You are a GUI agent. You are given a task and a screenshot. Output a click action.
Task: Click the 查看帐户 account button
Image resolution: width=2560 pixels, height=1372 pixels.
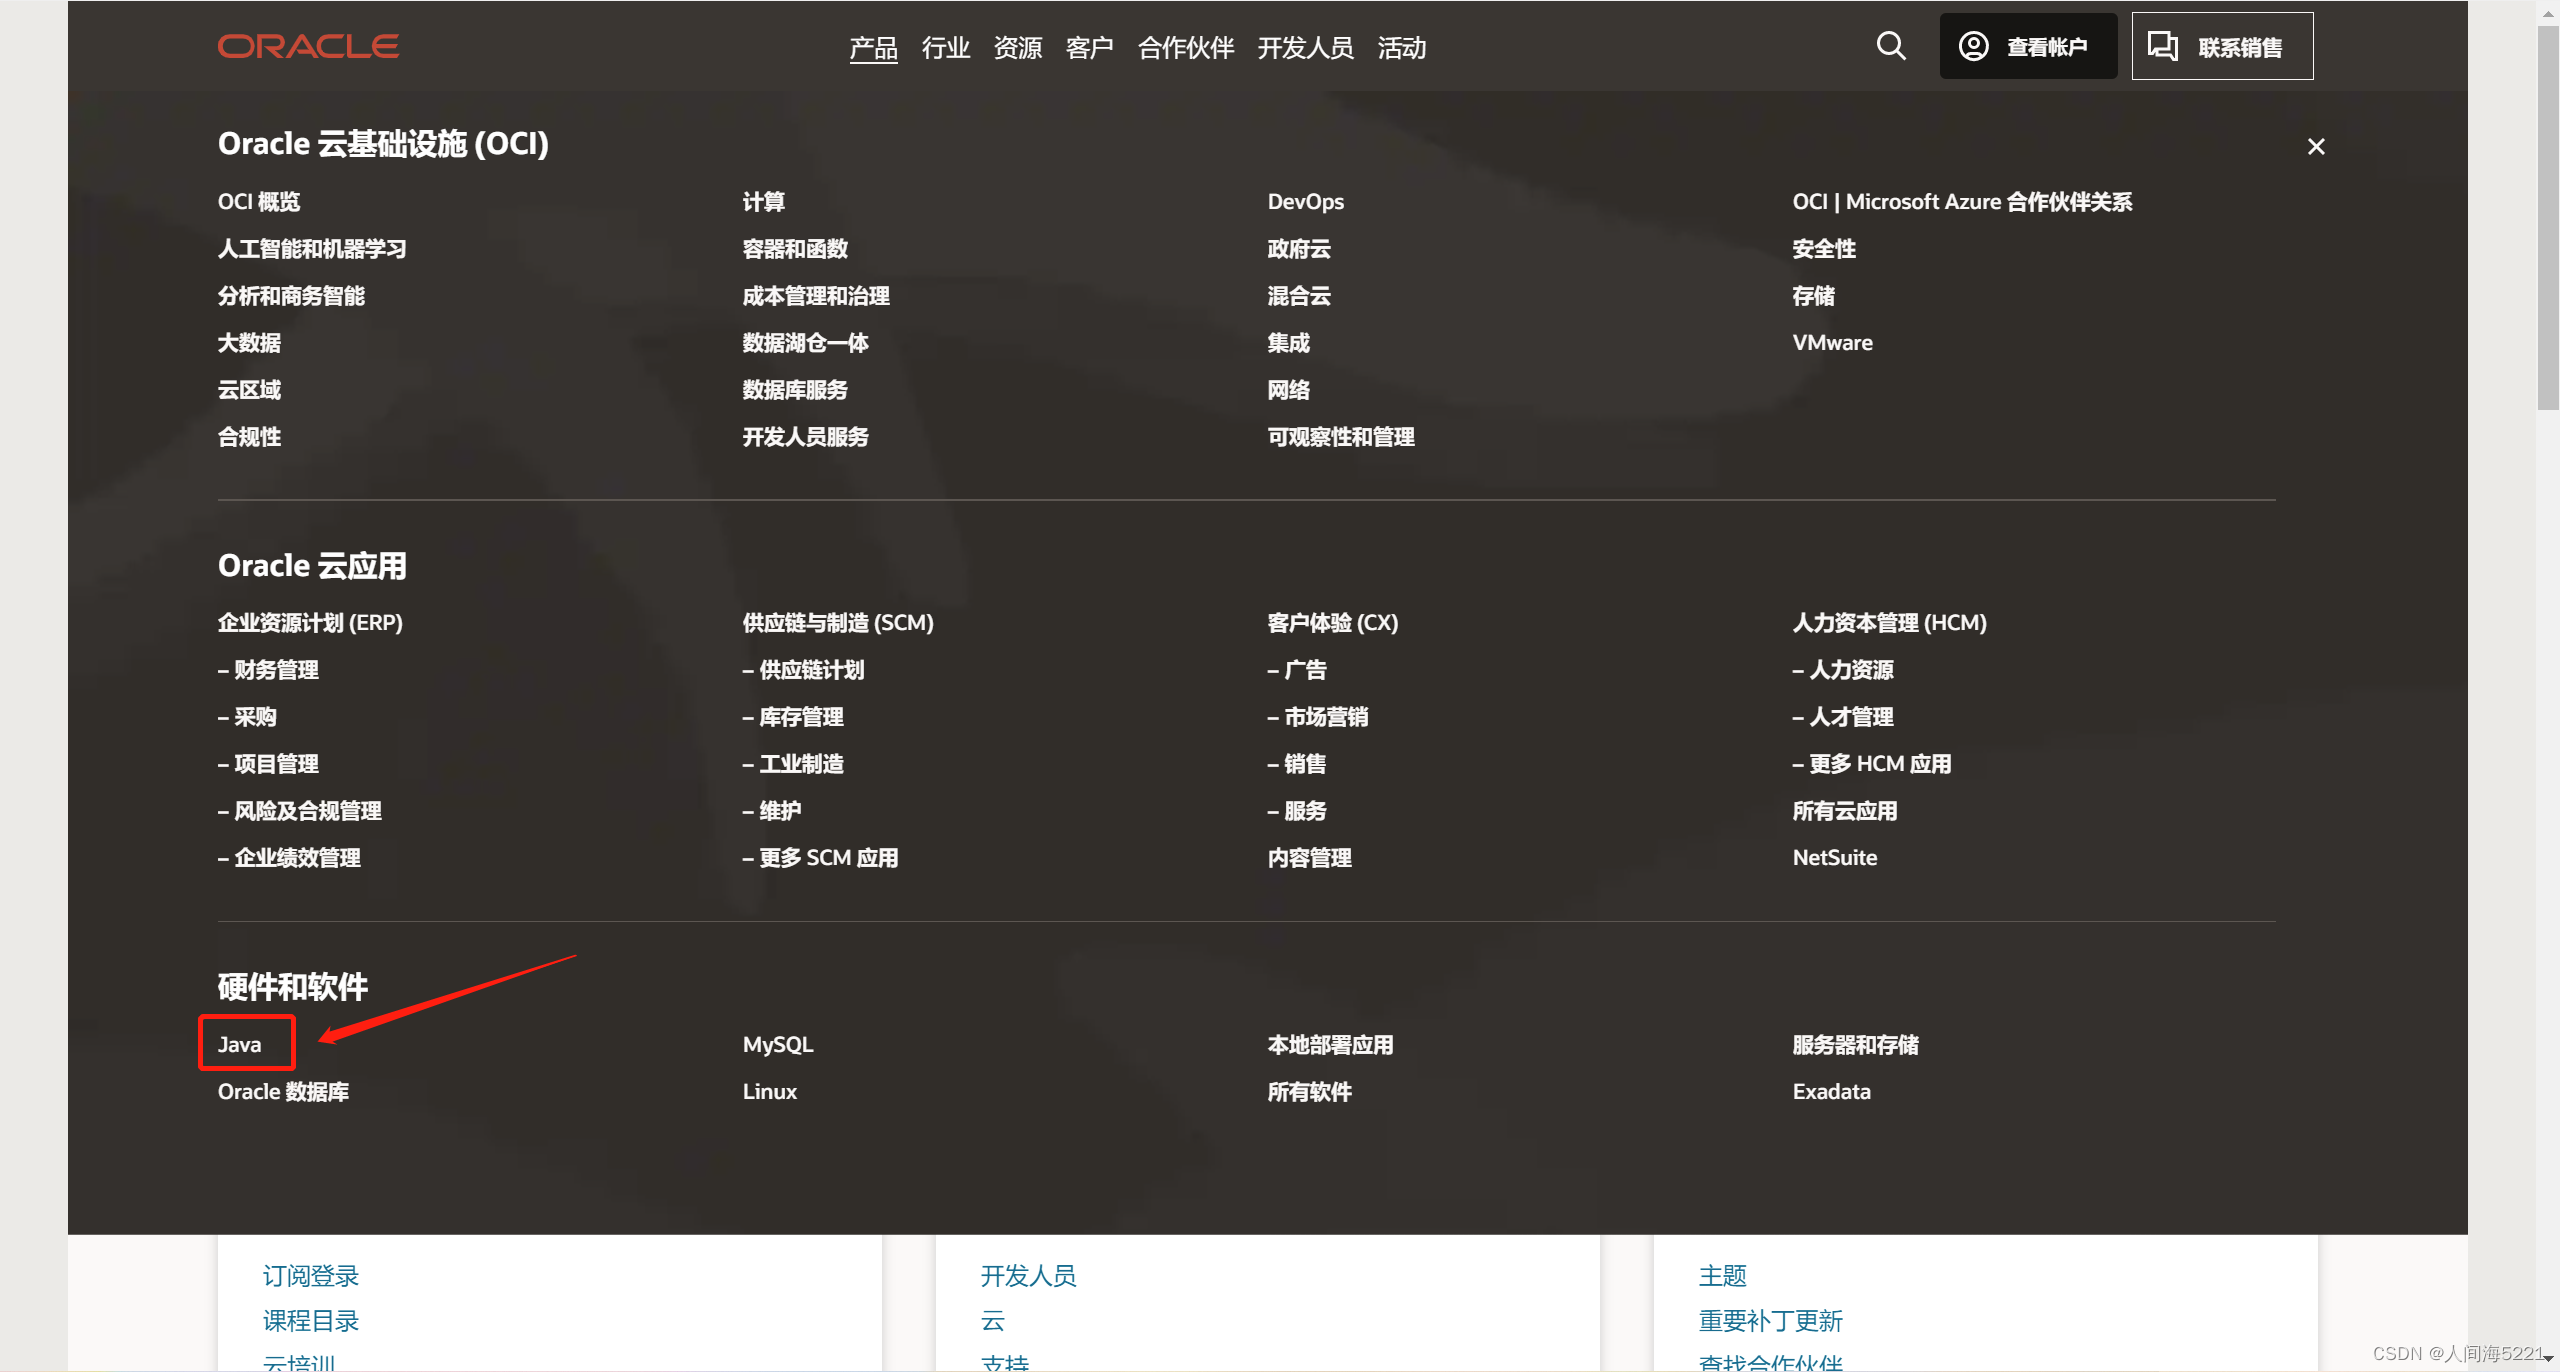pos(2027,46)
